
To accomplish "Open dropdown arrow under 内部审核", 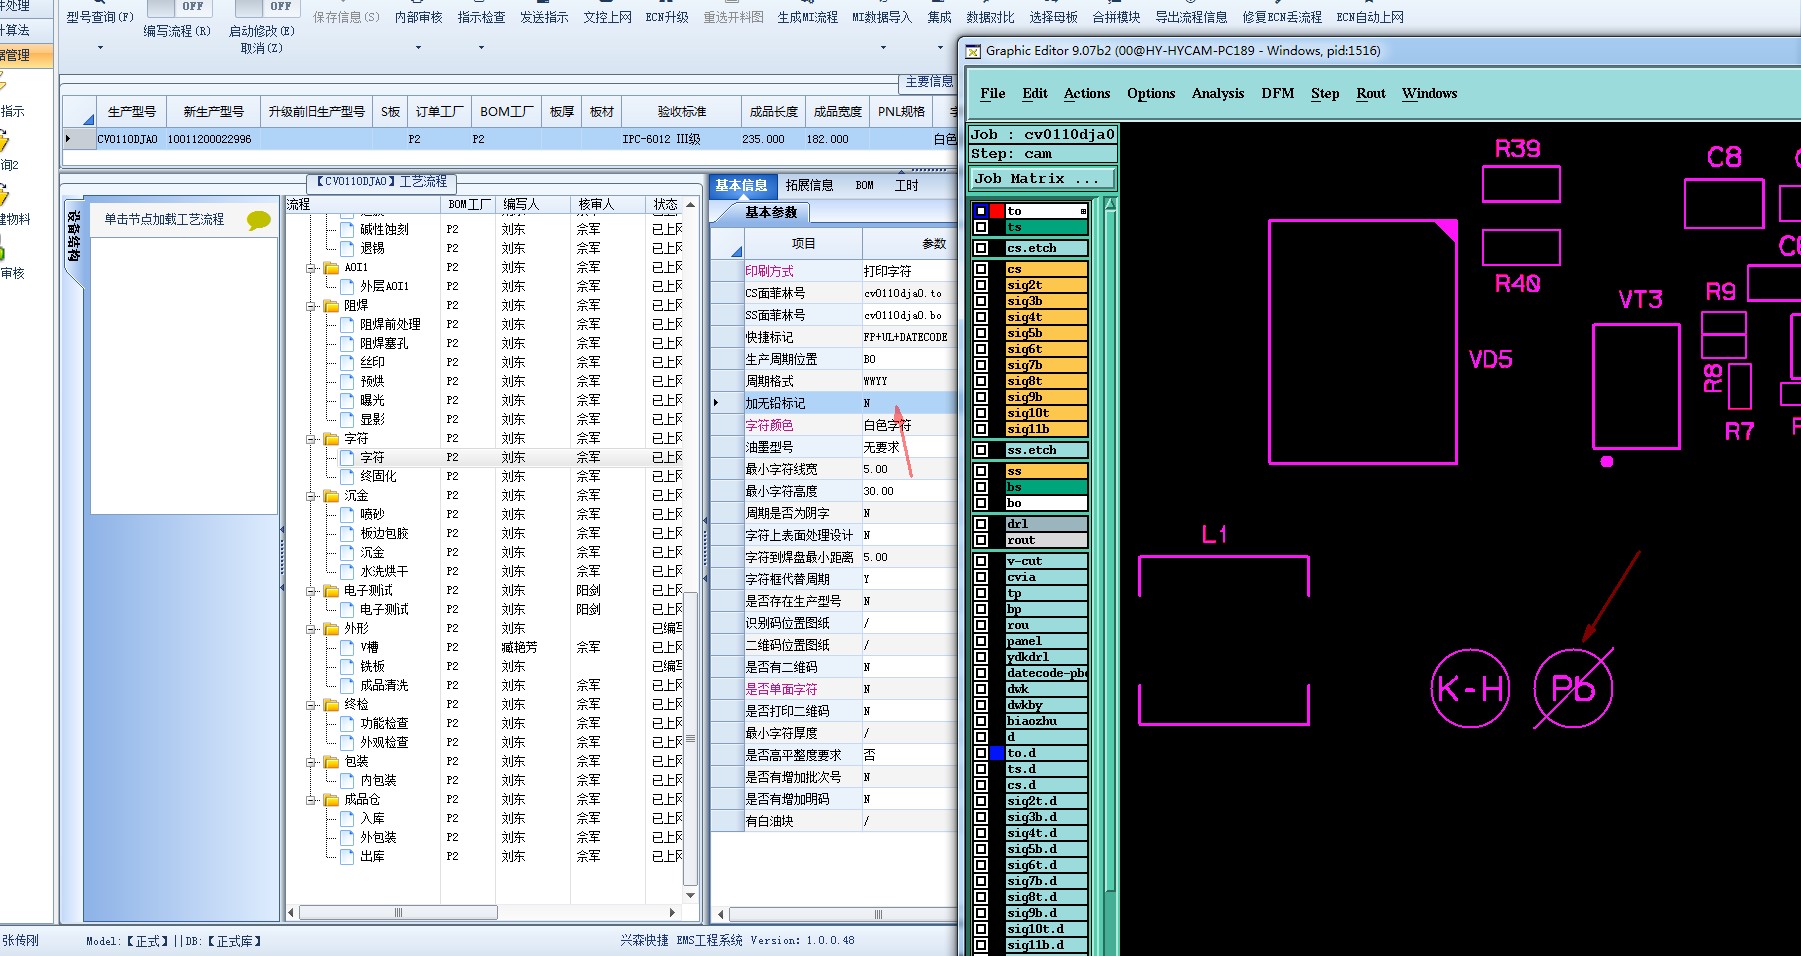I will (418, 48).
